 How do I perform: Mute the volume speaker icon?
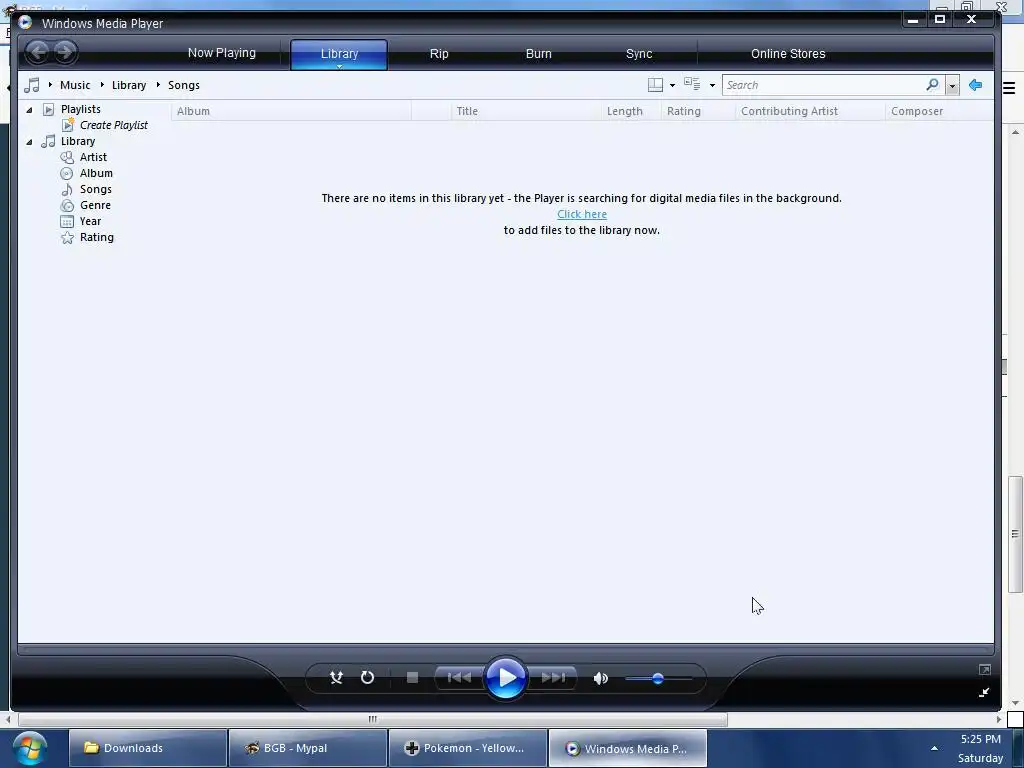point(601,679)
